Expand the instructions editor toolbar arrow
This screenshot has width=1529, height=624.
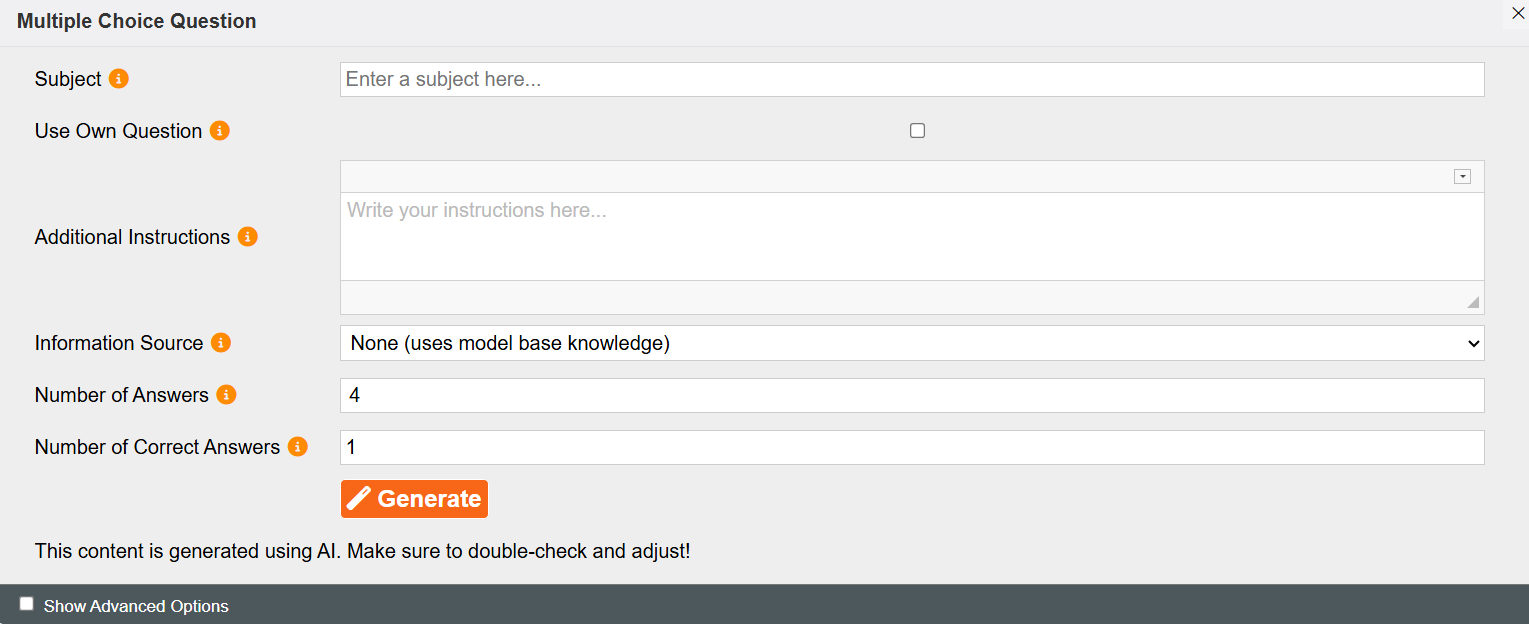[1462, 177]
